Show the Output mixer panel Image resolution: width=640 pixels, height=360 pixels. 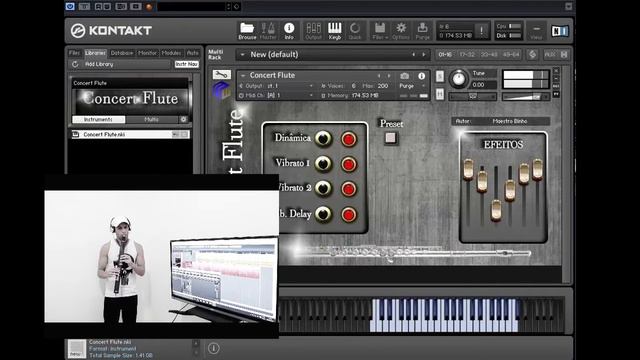313,31
